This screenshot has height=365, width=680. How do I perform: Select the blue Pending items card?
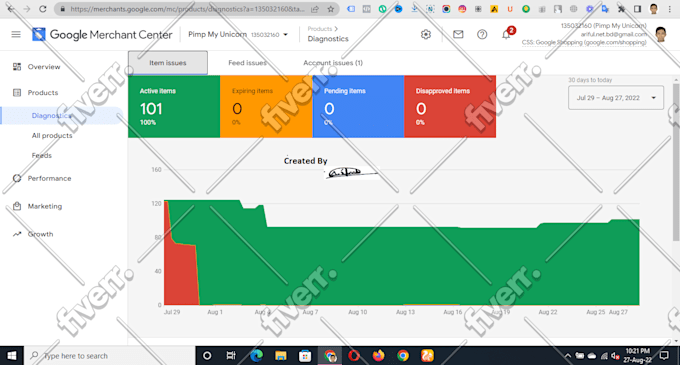(358, 107)
